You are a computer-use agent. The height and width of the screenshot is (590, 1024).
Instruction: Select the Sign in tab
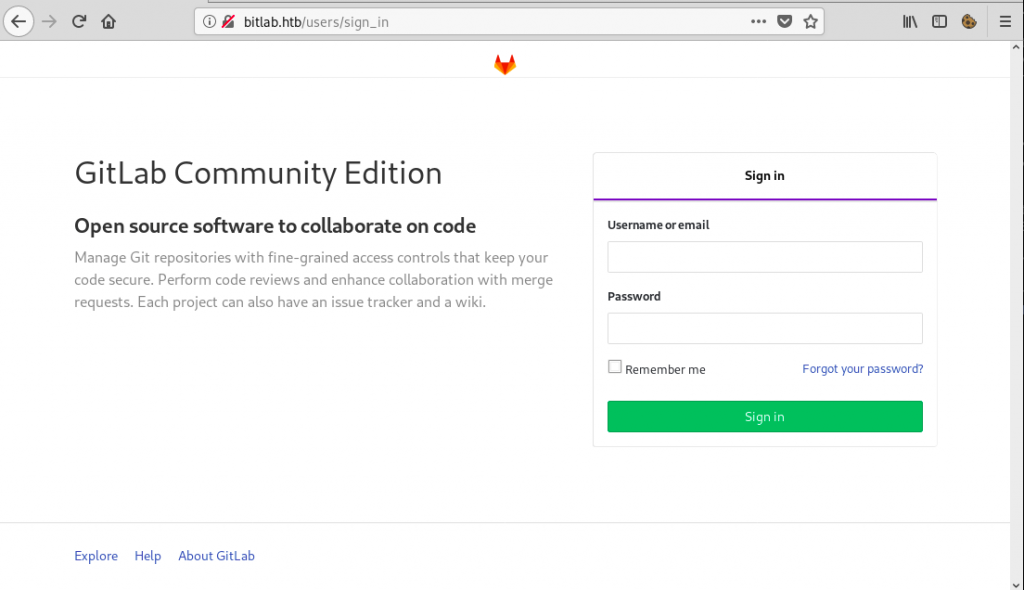tap(765, 176)
